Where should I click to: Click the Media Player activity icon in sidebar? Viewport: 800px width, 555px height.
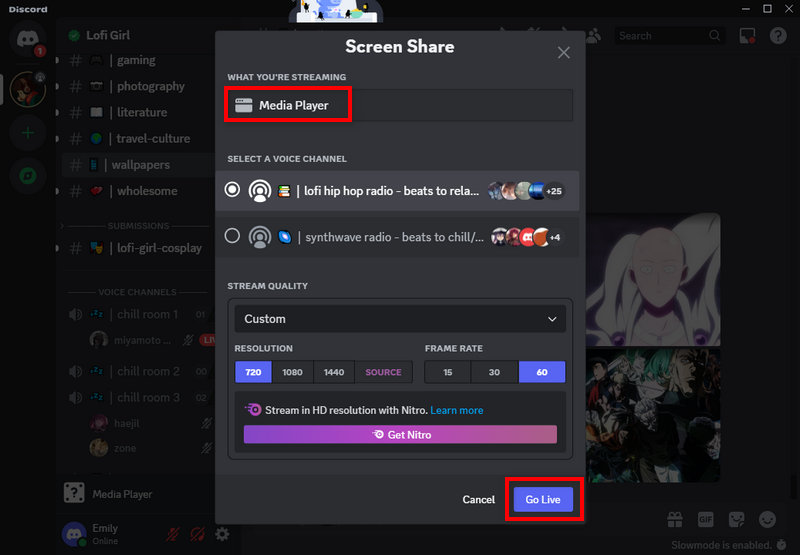point(74,493)
